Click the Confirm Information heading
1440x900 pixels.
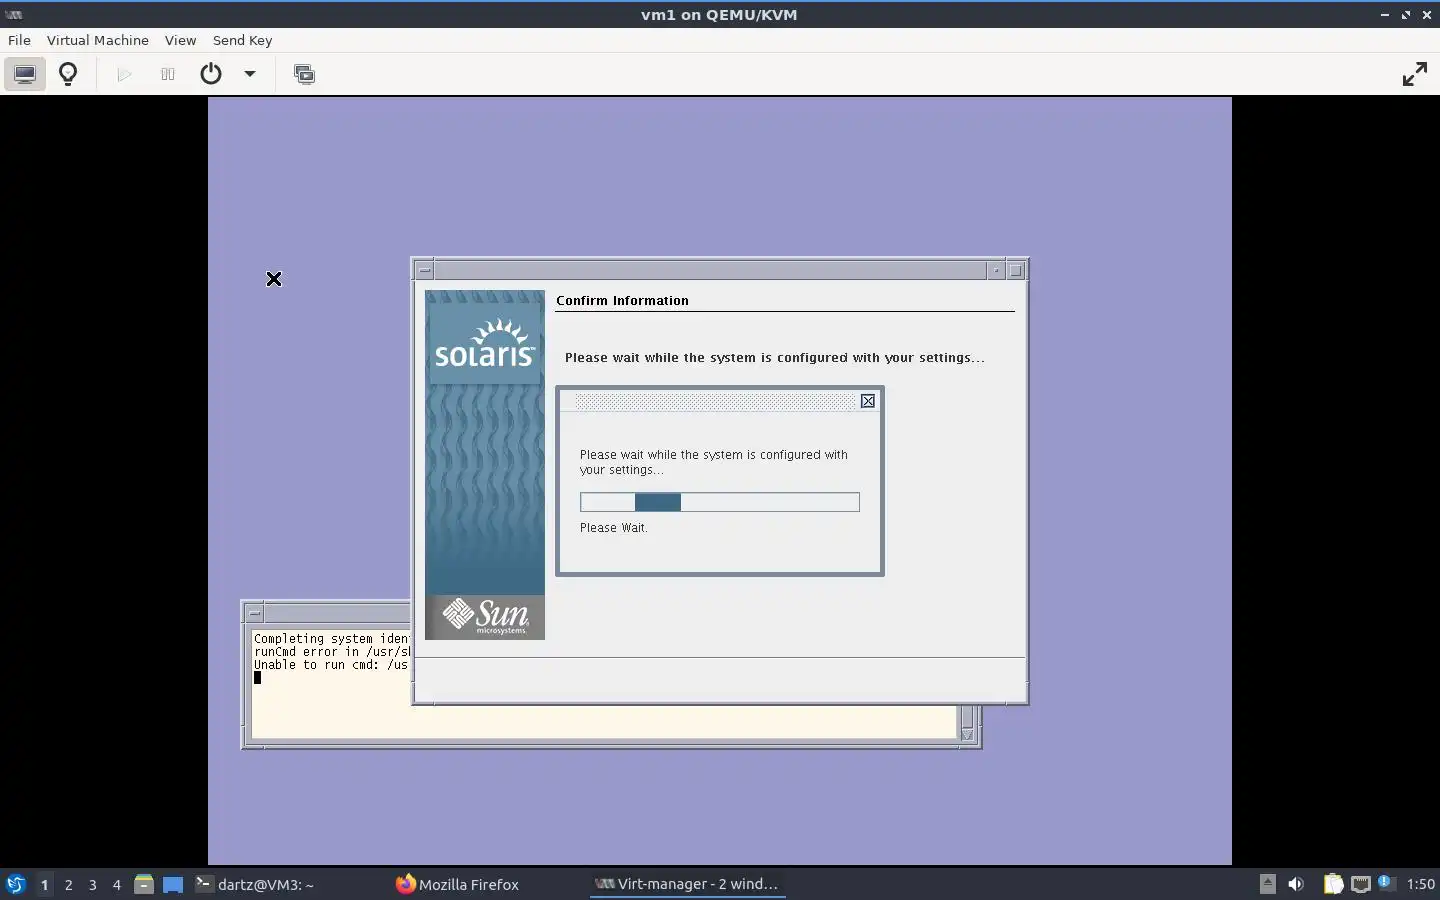click(622, 300)
